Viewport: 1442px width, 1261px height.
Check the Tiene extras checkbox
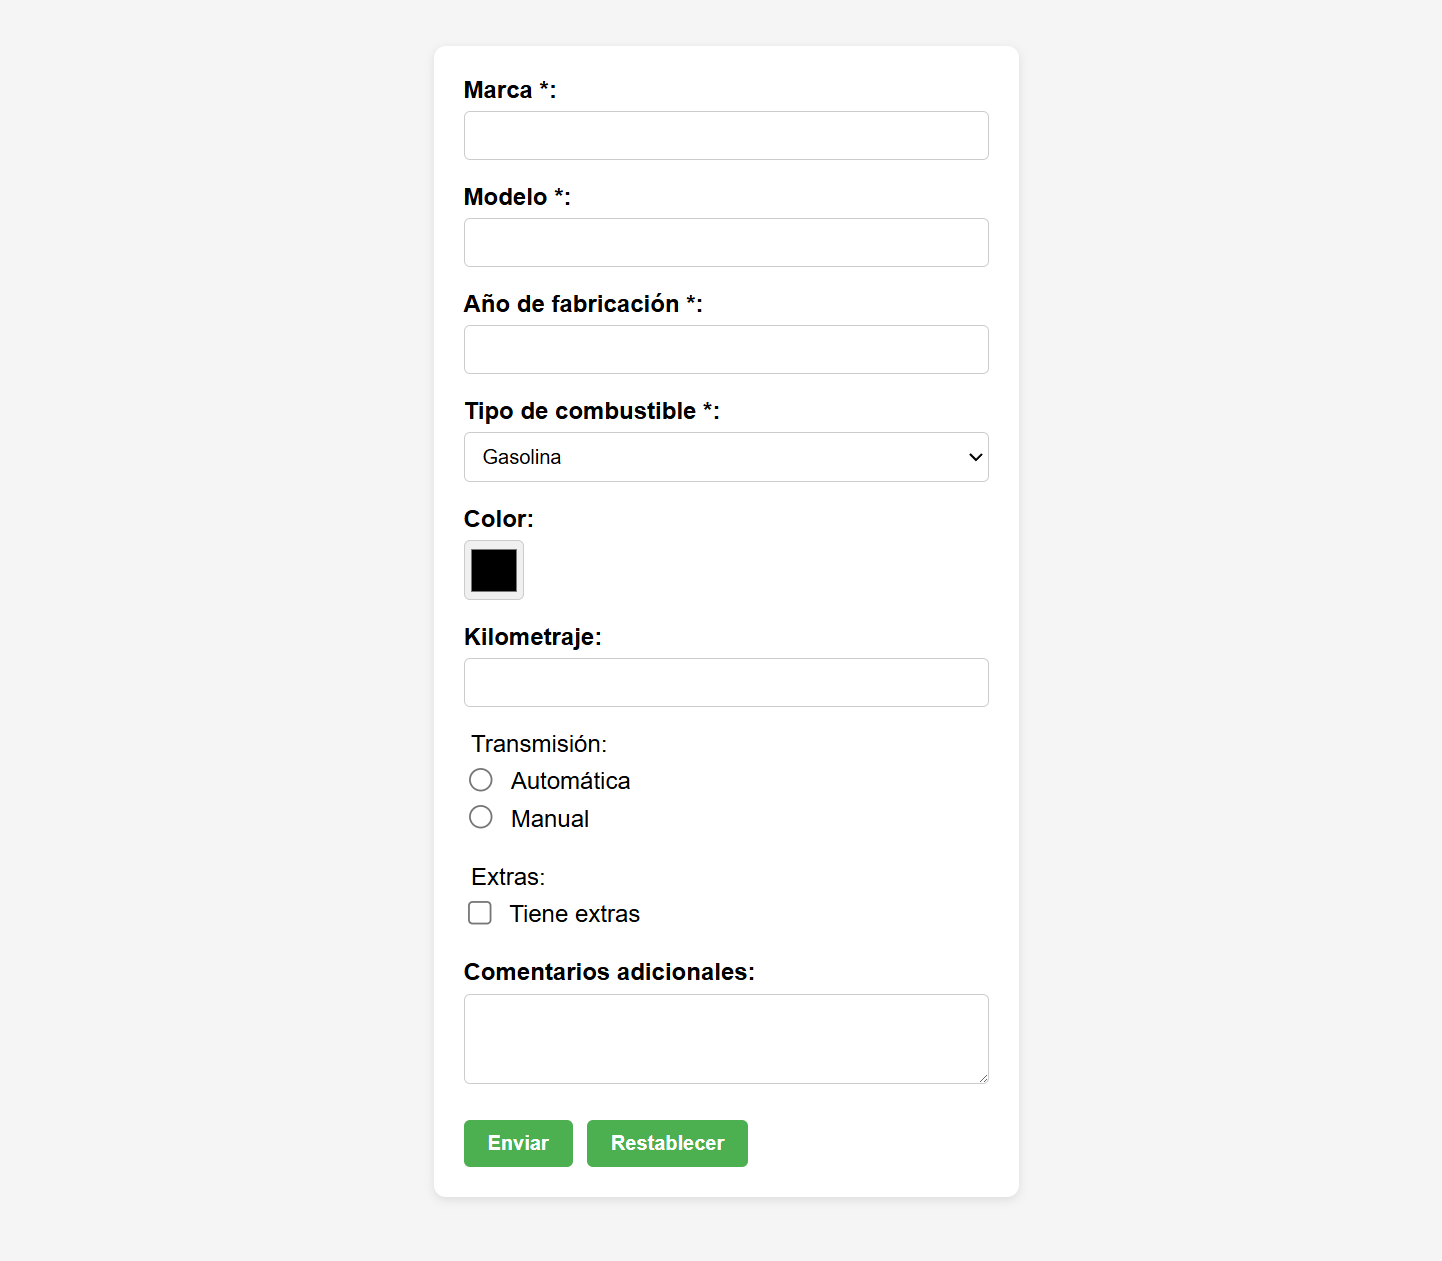click(480, 913)
